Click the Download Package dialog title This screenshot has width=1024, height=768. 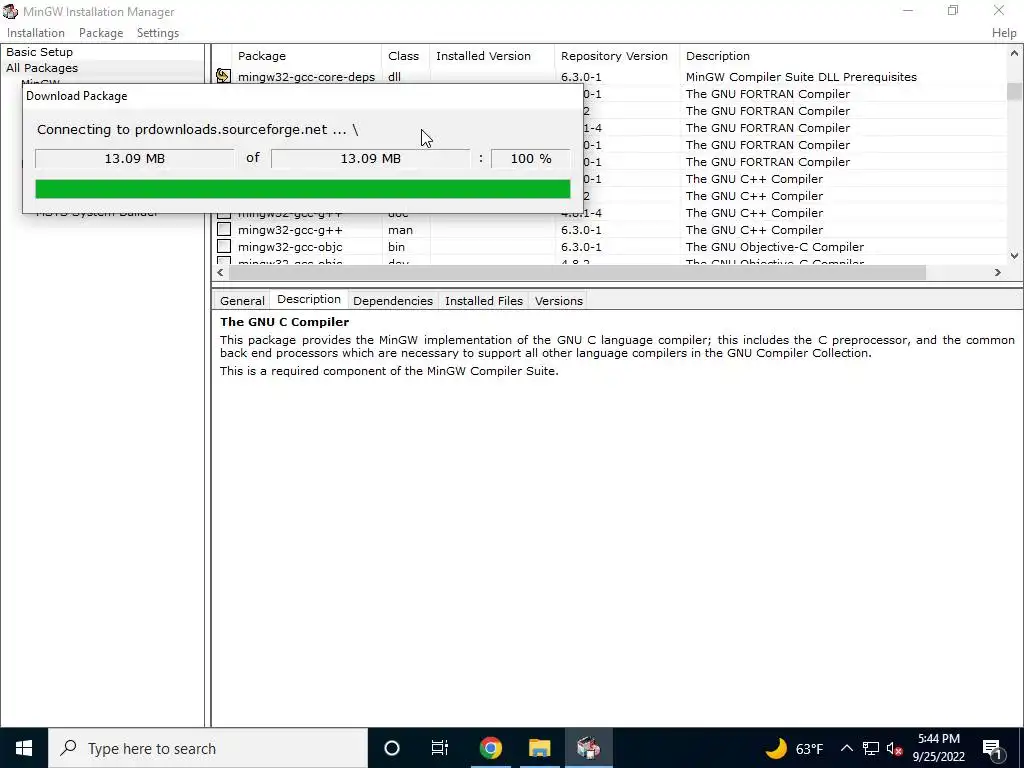[x=76, y=96]
